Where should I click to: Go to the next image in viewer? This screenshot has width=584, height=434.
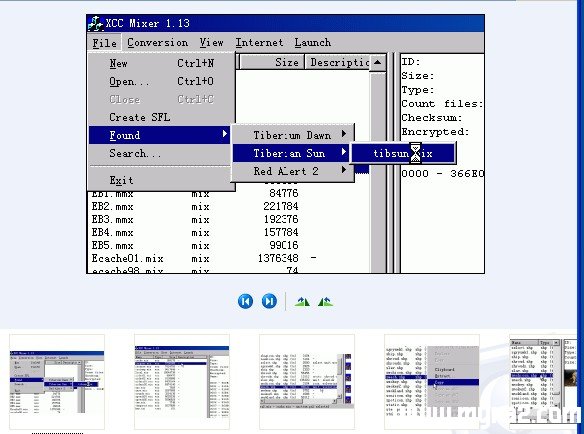(269, 301)
